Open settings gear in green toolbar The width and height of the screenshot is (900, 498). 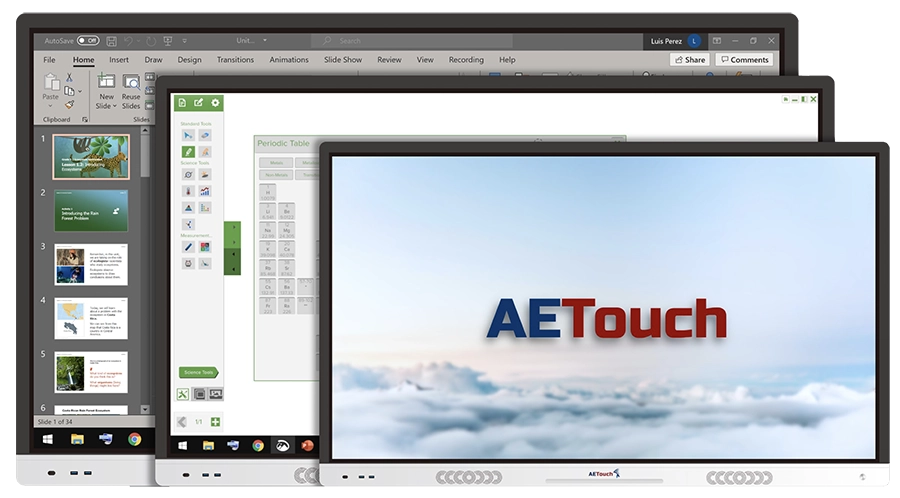[x=215, y=103]
